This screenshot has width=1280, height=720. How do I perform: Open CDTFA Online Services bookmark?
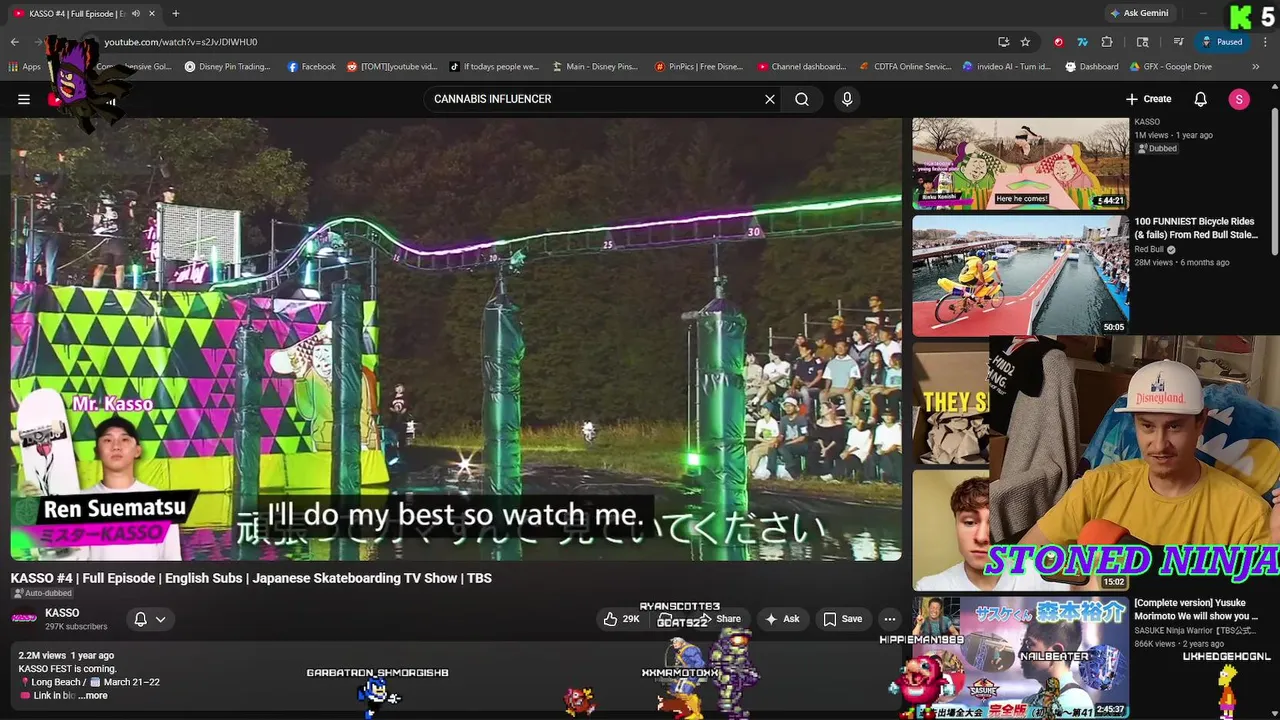click(906, 67)
